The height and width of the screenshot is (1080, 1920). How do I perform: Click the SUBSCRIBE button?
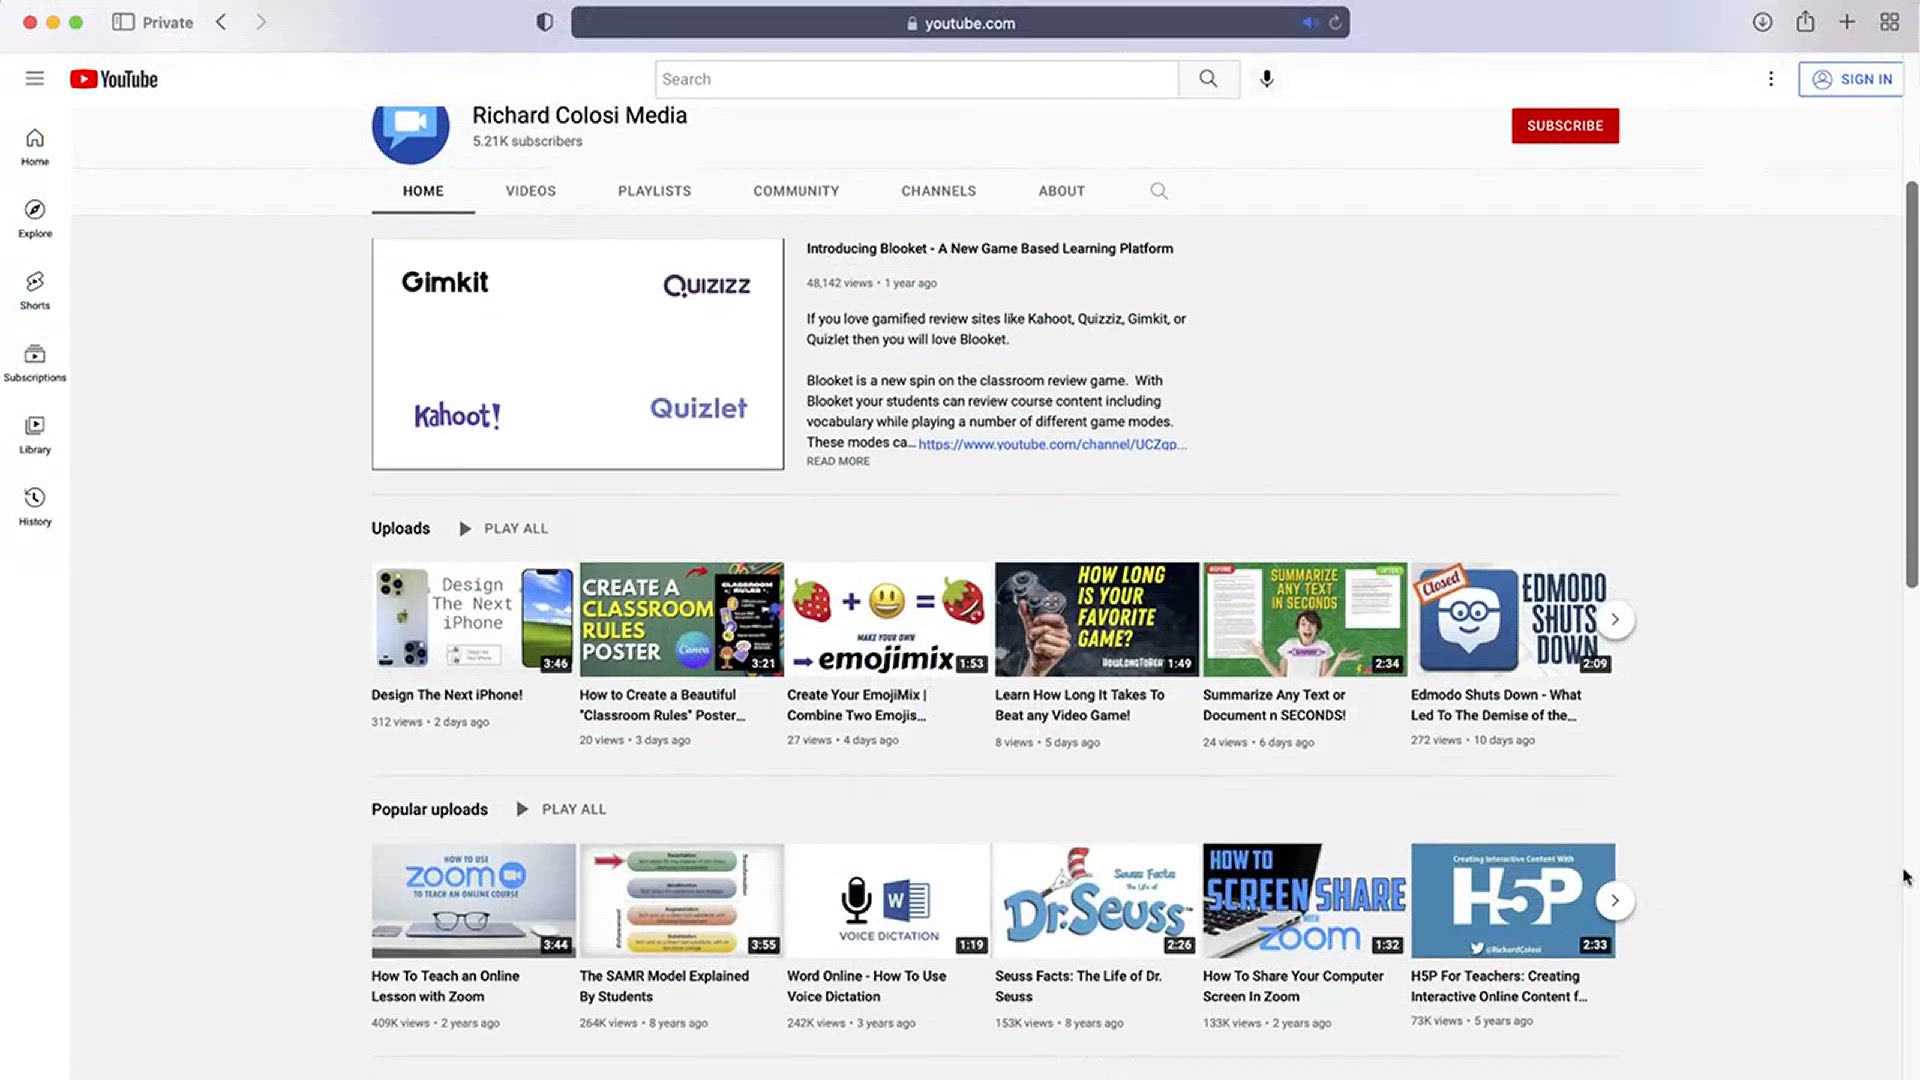click(1565, 126)
